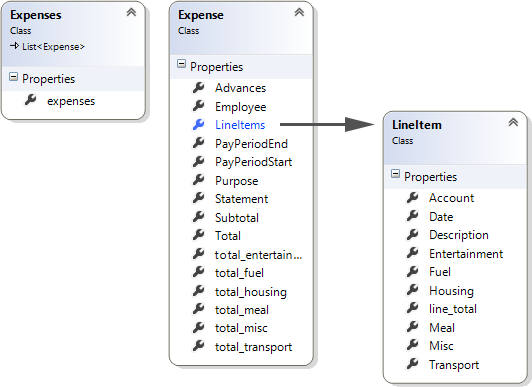Click List<Expense> base type label
Screen dimensions: 532x387
53,46
